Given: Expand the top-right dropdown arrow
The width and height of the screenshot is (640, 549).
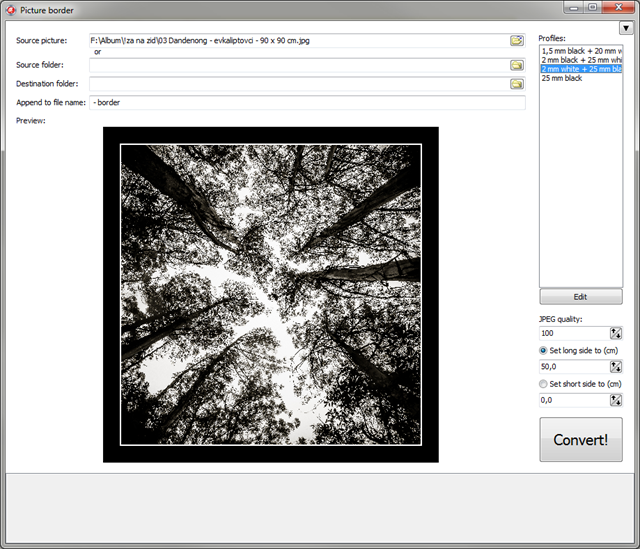Looking at the screenshot, I should [x=626, y=28].
